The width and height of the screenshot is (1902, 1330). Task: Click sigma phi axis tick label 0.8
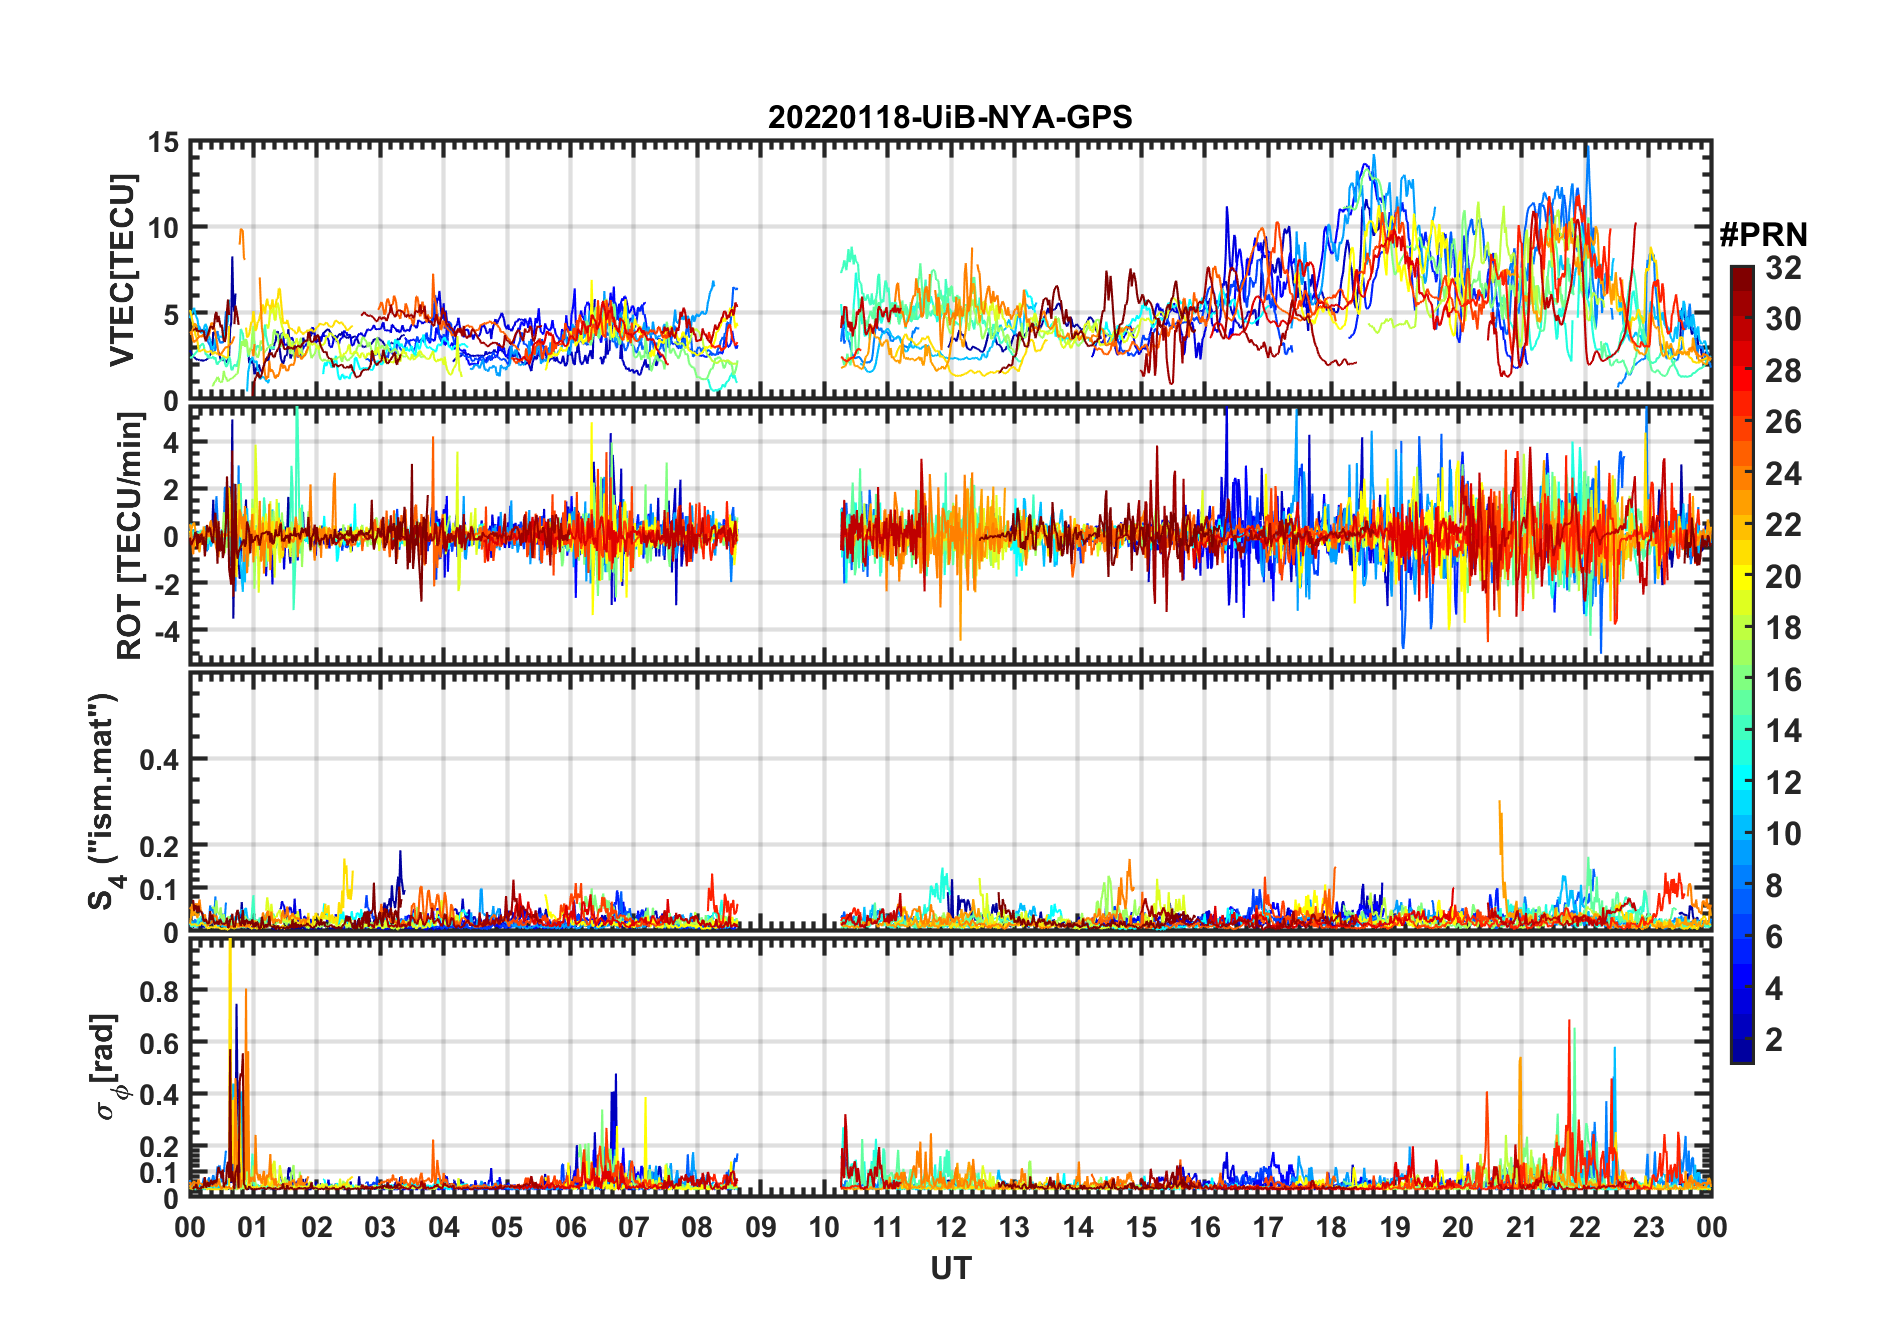159,992
